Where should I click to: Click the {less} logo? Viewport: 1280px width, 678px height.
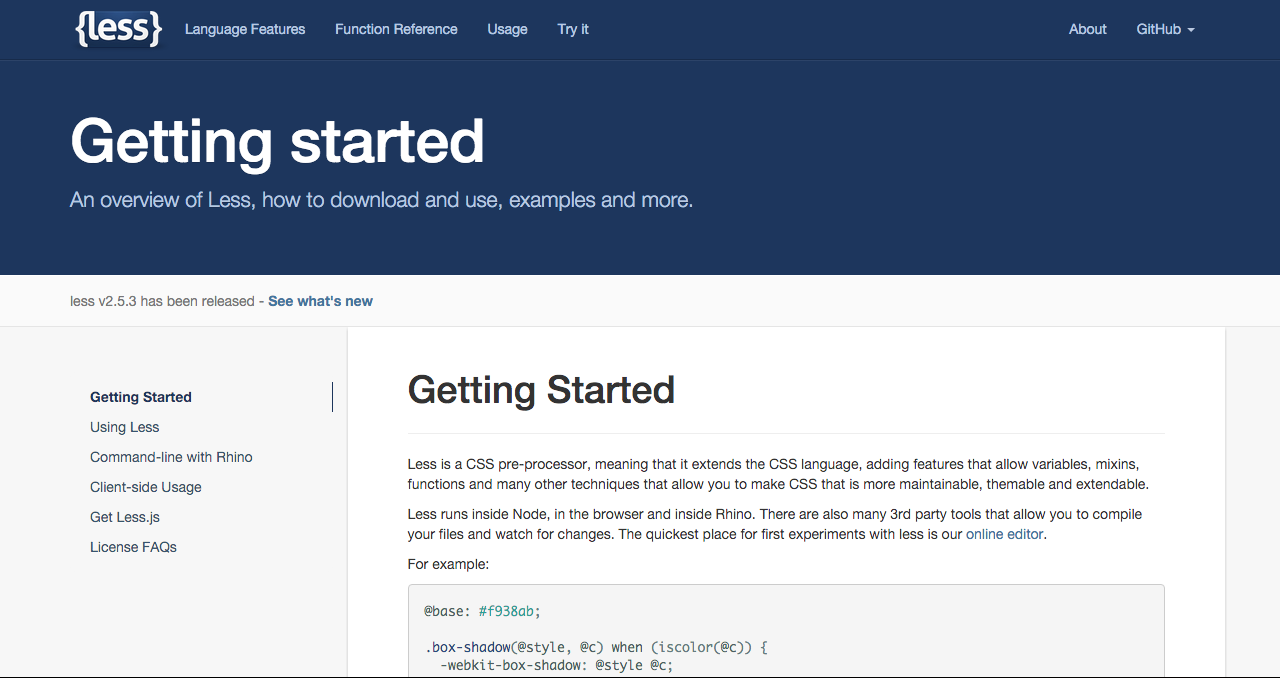(118, 29)
